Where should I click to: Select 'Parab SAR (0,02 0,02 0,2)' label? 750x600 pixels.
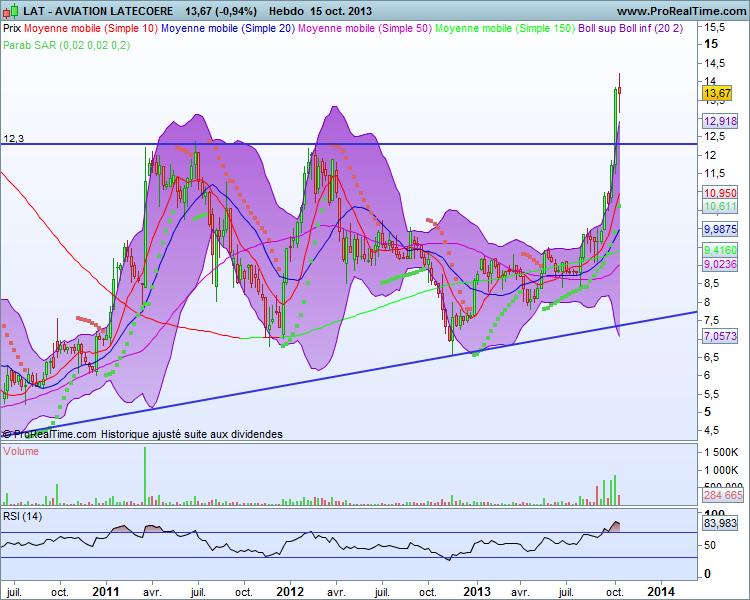66,45
